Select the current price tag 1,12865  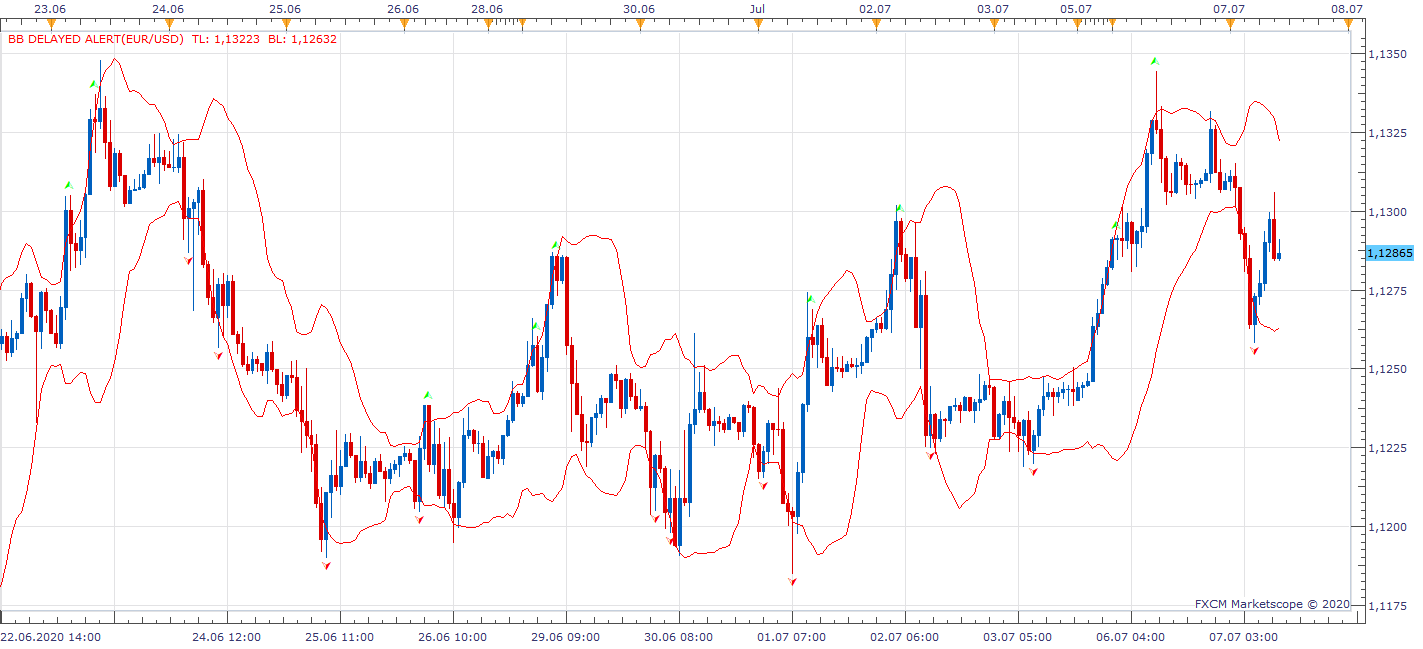coord(1389,254)
